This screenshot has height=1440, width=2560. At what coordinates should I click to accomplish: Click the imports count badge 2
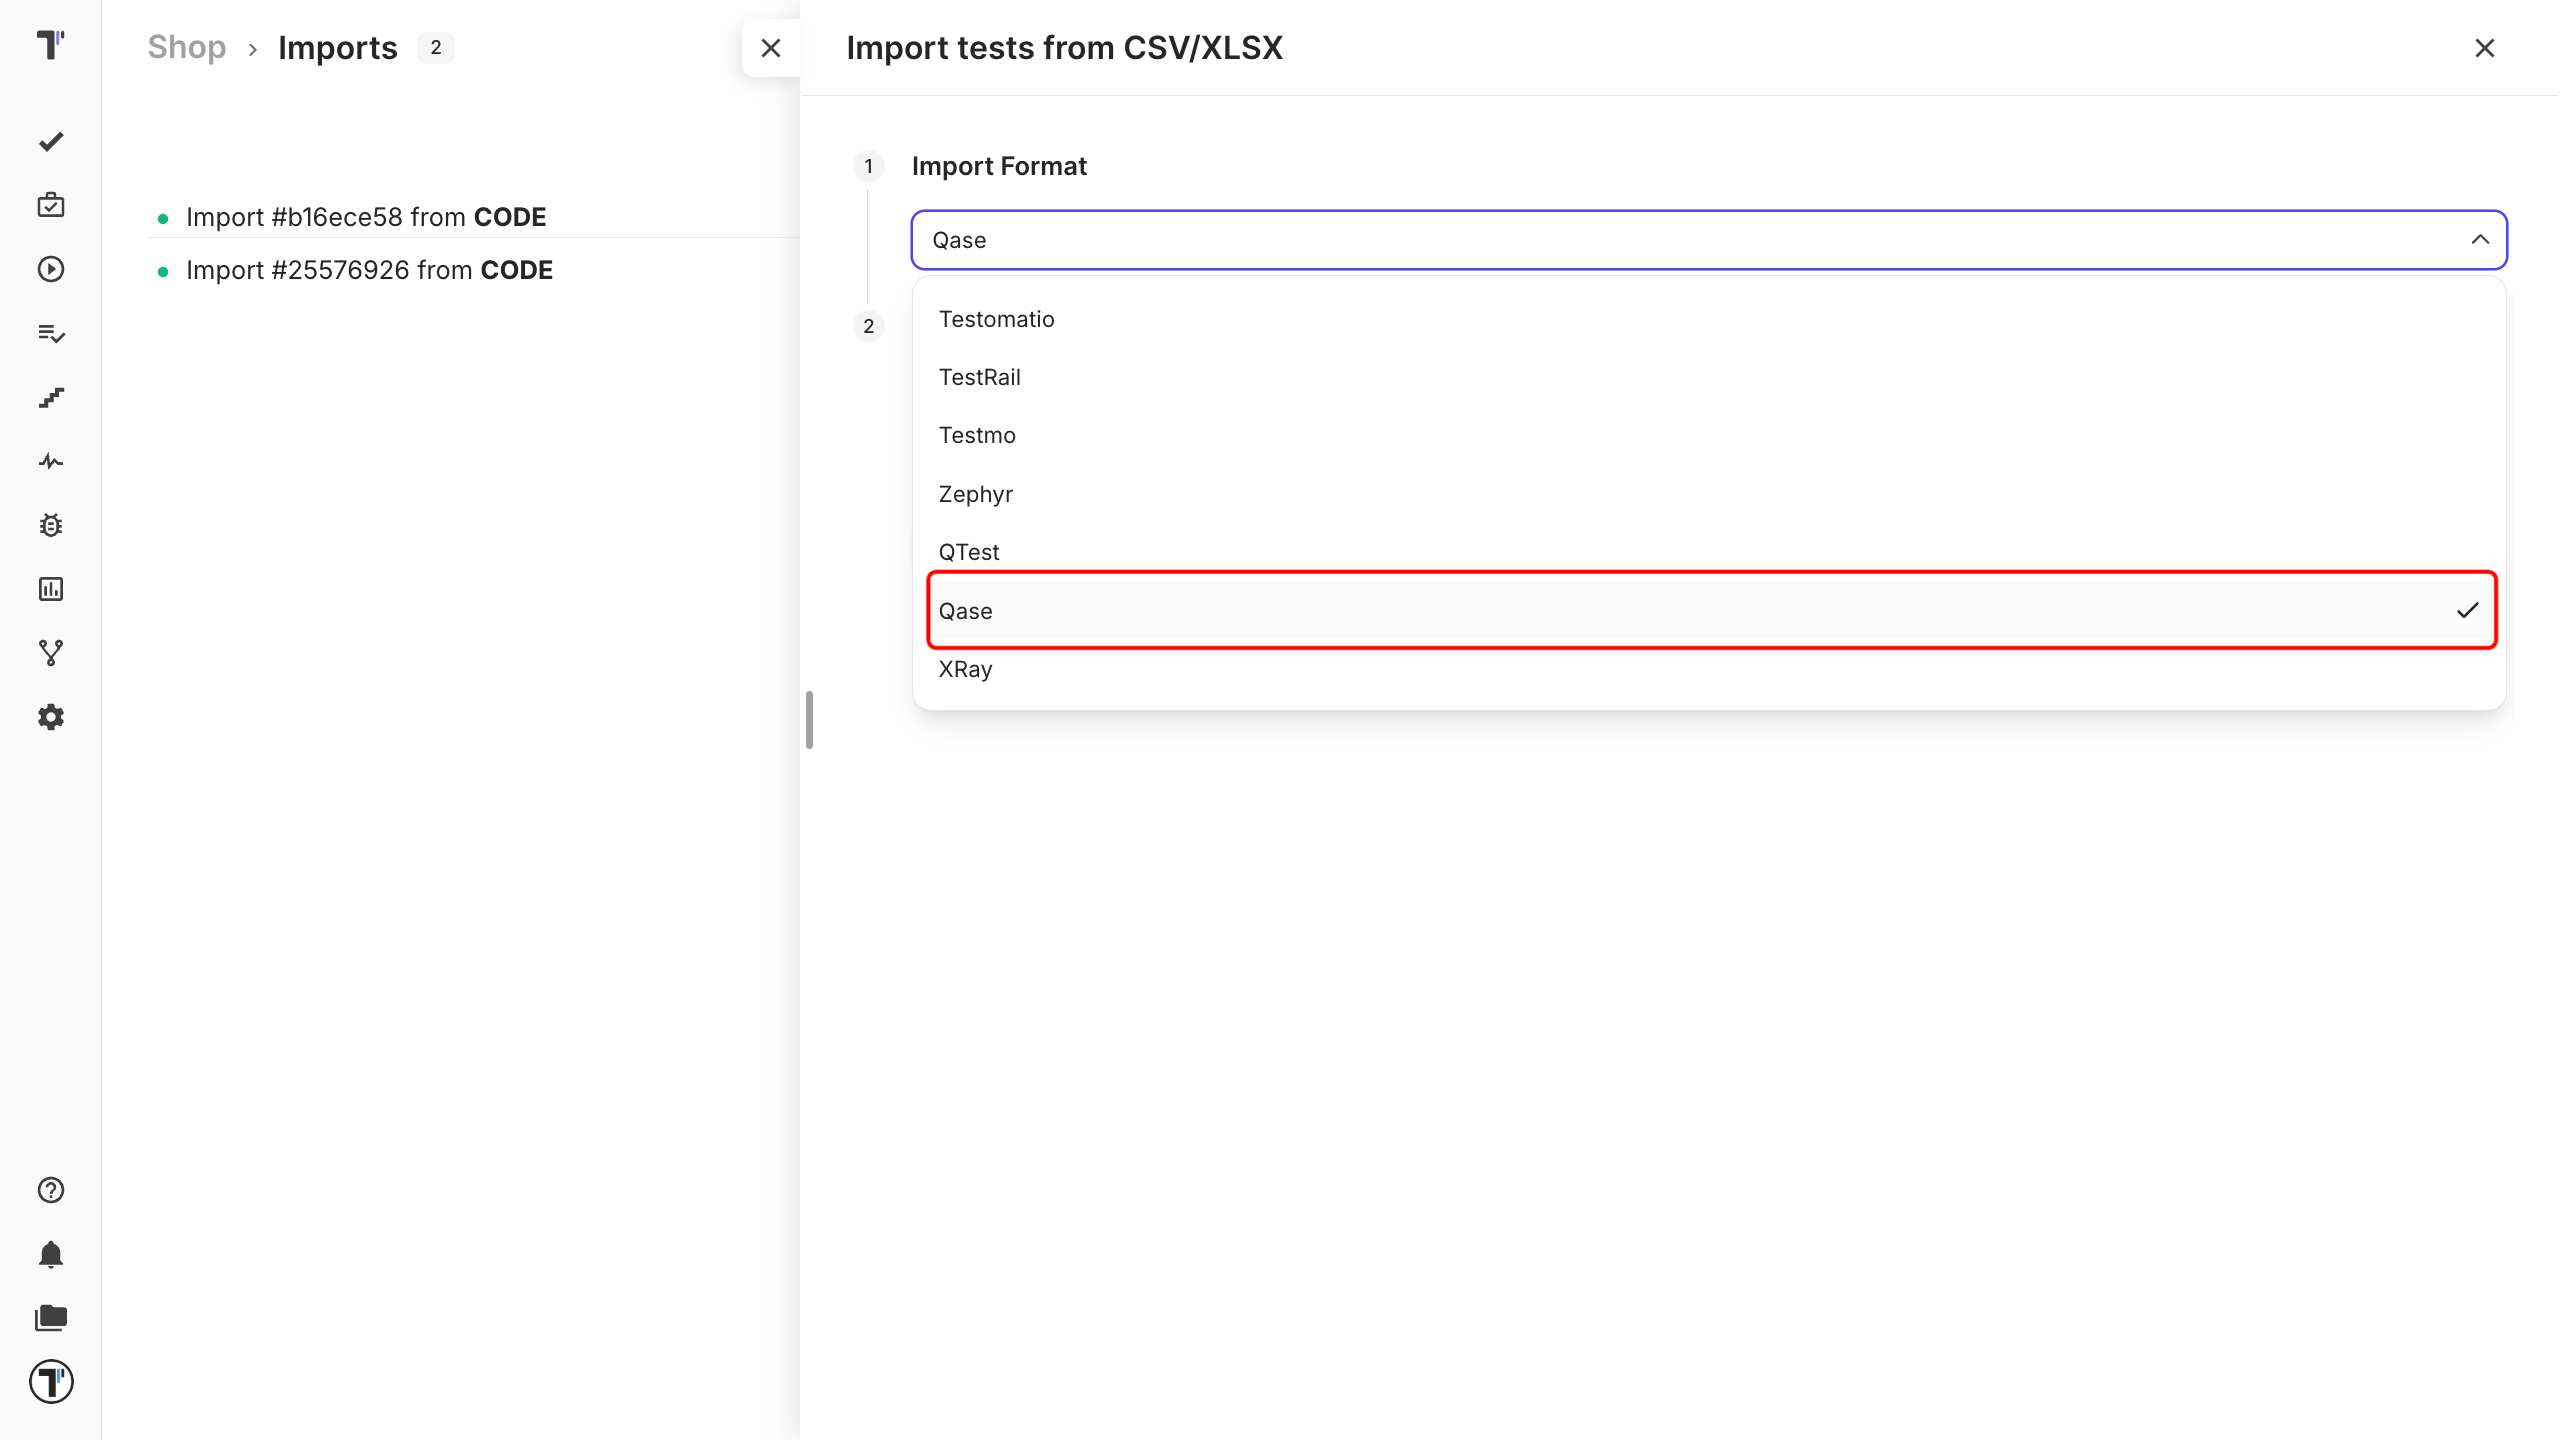click(x=435, y=47)
